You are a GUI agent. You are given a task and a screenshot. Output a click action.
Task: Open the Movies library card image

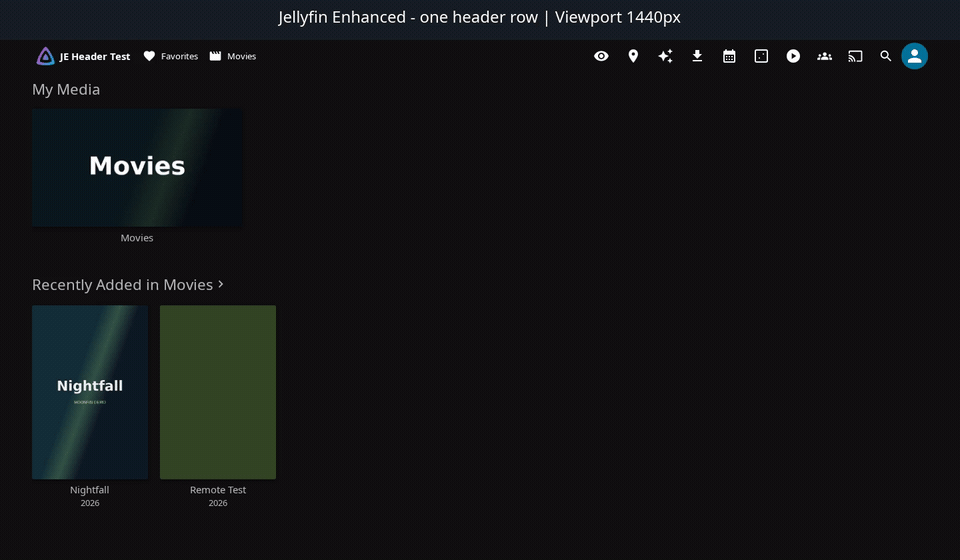[x=137, y=168]
